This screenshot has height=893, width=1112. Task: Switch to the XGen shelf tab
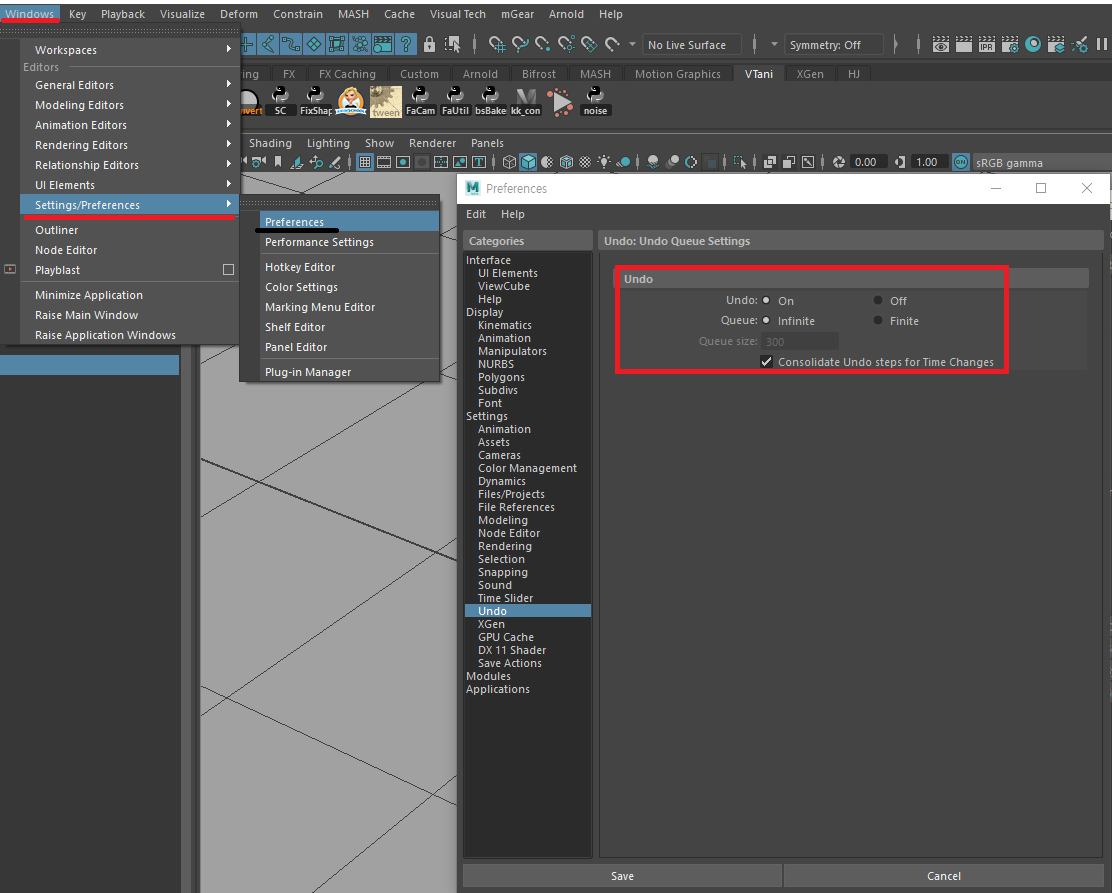pos(809,74)
